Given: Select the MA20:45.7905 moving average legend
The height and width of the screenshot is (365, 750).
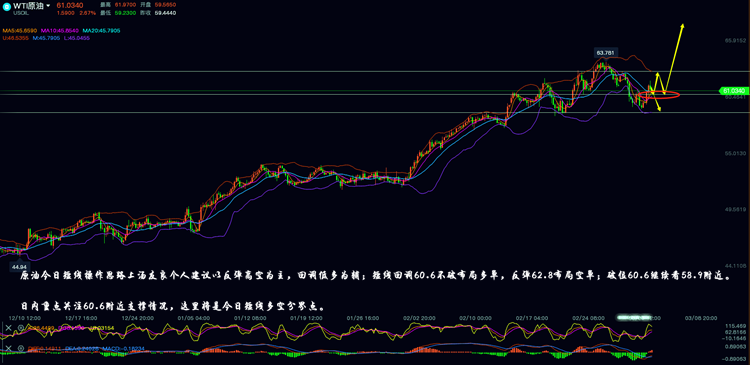Looking at the screenshot, I should pos(101,31).
